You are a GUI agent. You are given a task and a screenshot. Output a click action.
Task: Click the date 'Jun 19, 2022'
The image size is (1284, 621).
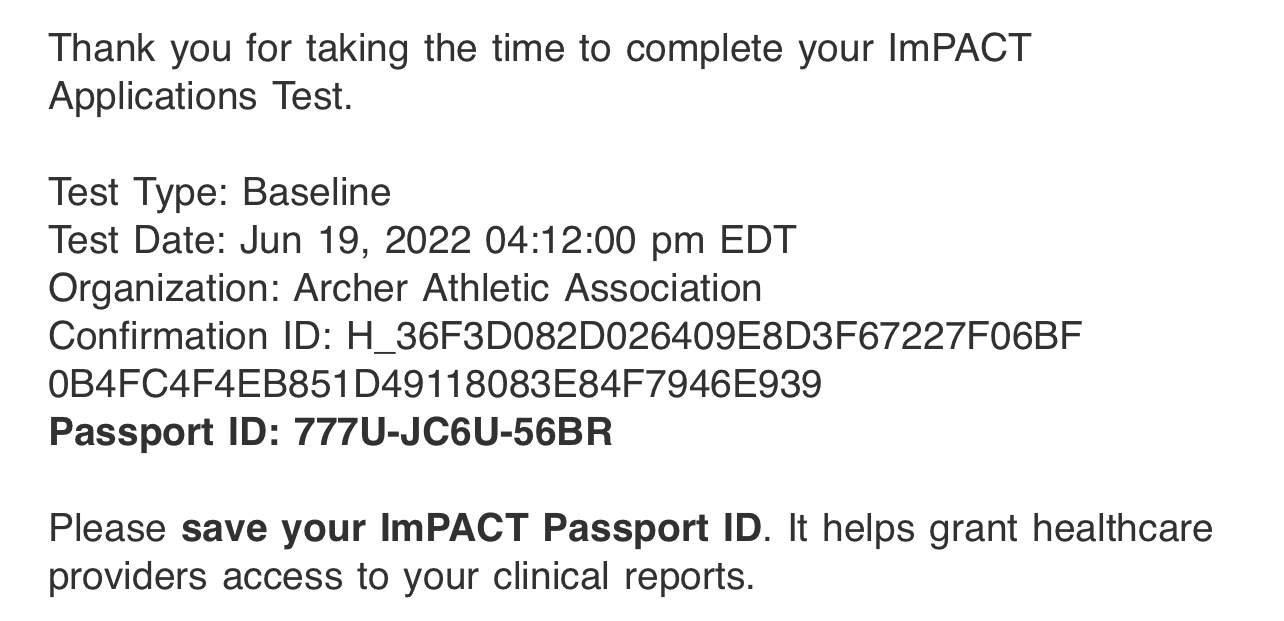[355, 240]
